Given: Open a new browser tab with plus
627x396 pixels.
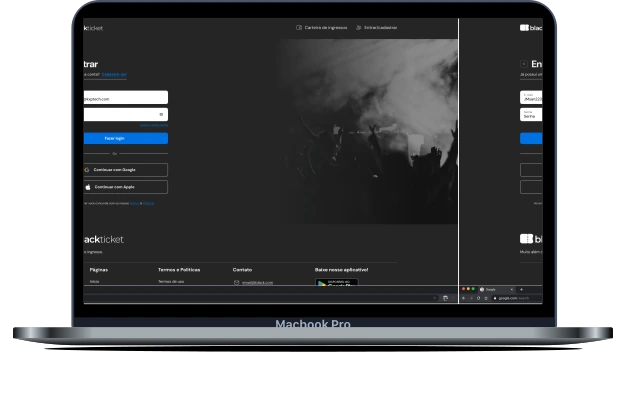Looking at the screenshot, I should click(x=521, y=289).
